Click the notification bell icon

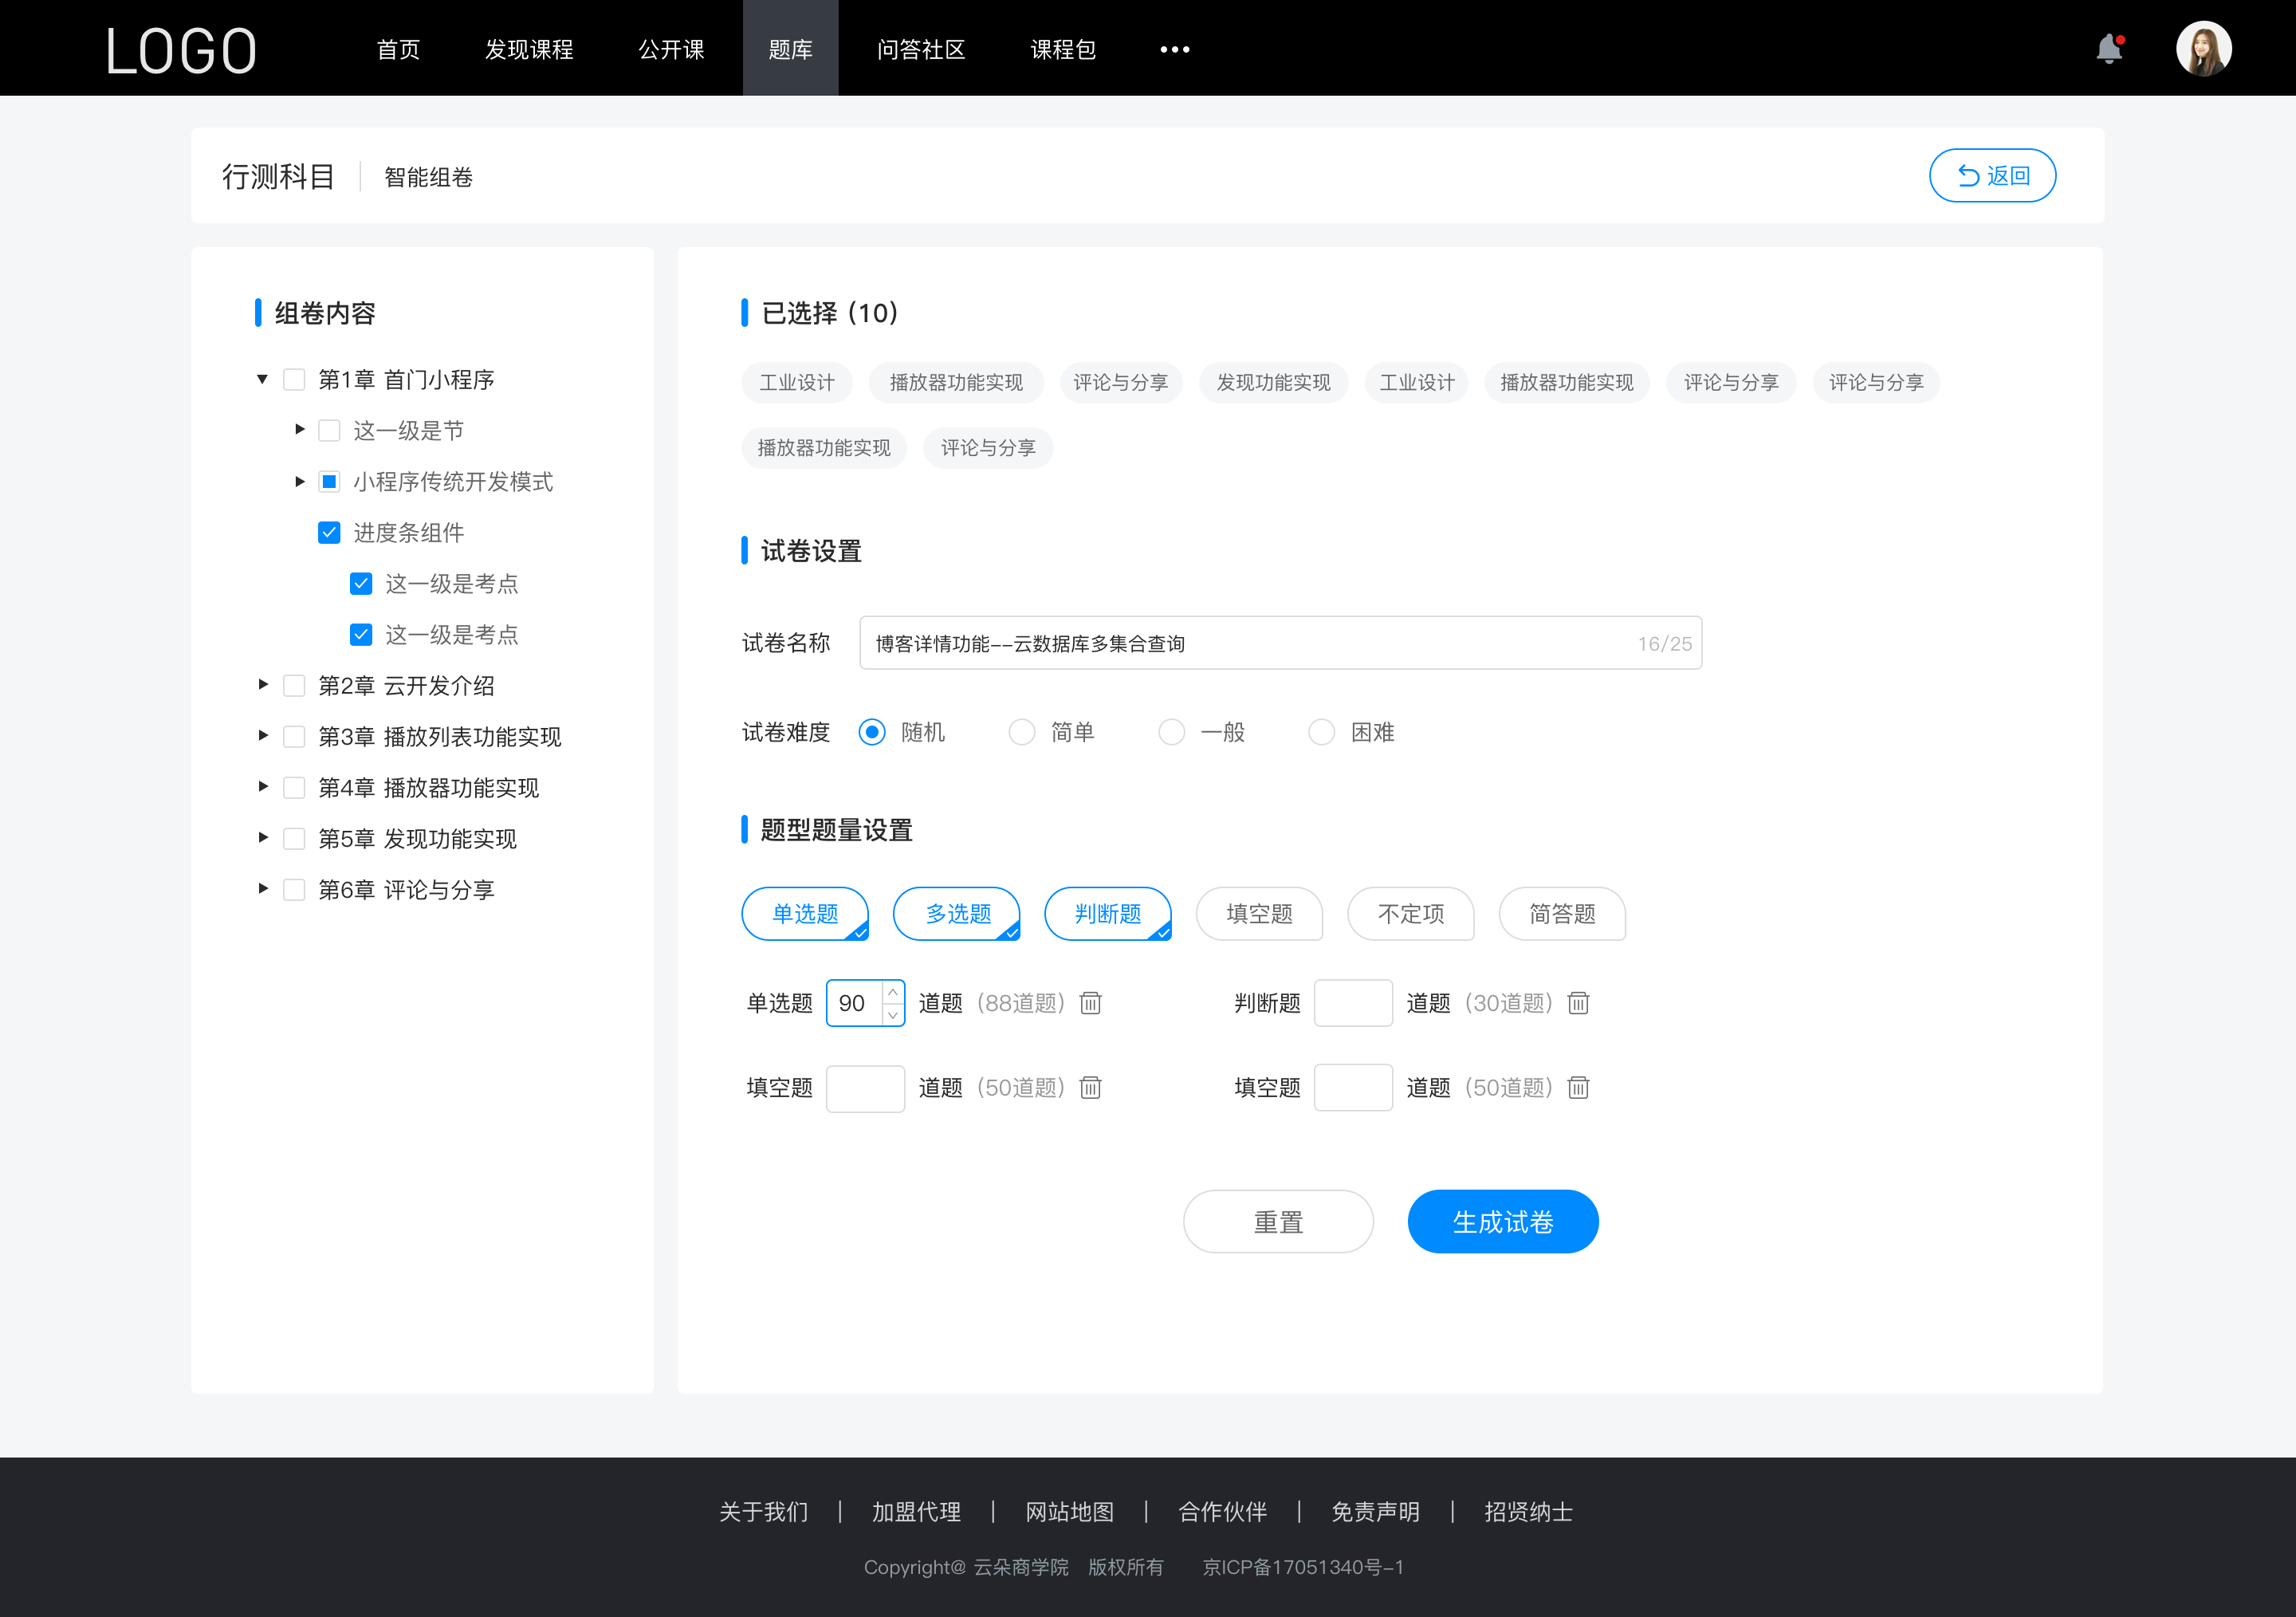pyautogui.click(x=2114, y=47)
